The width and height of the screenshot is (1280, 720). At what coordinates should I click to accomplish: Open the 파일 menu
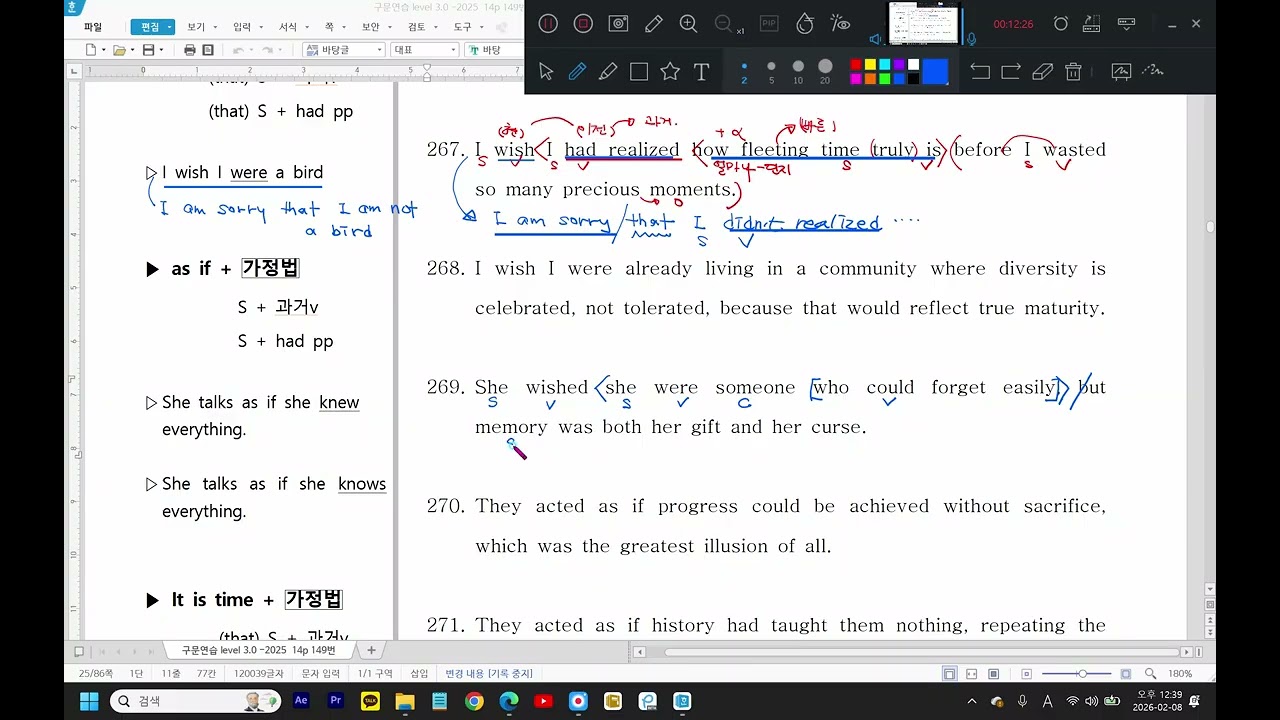pyautogui.click(x=93, y=27)
